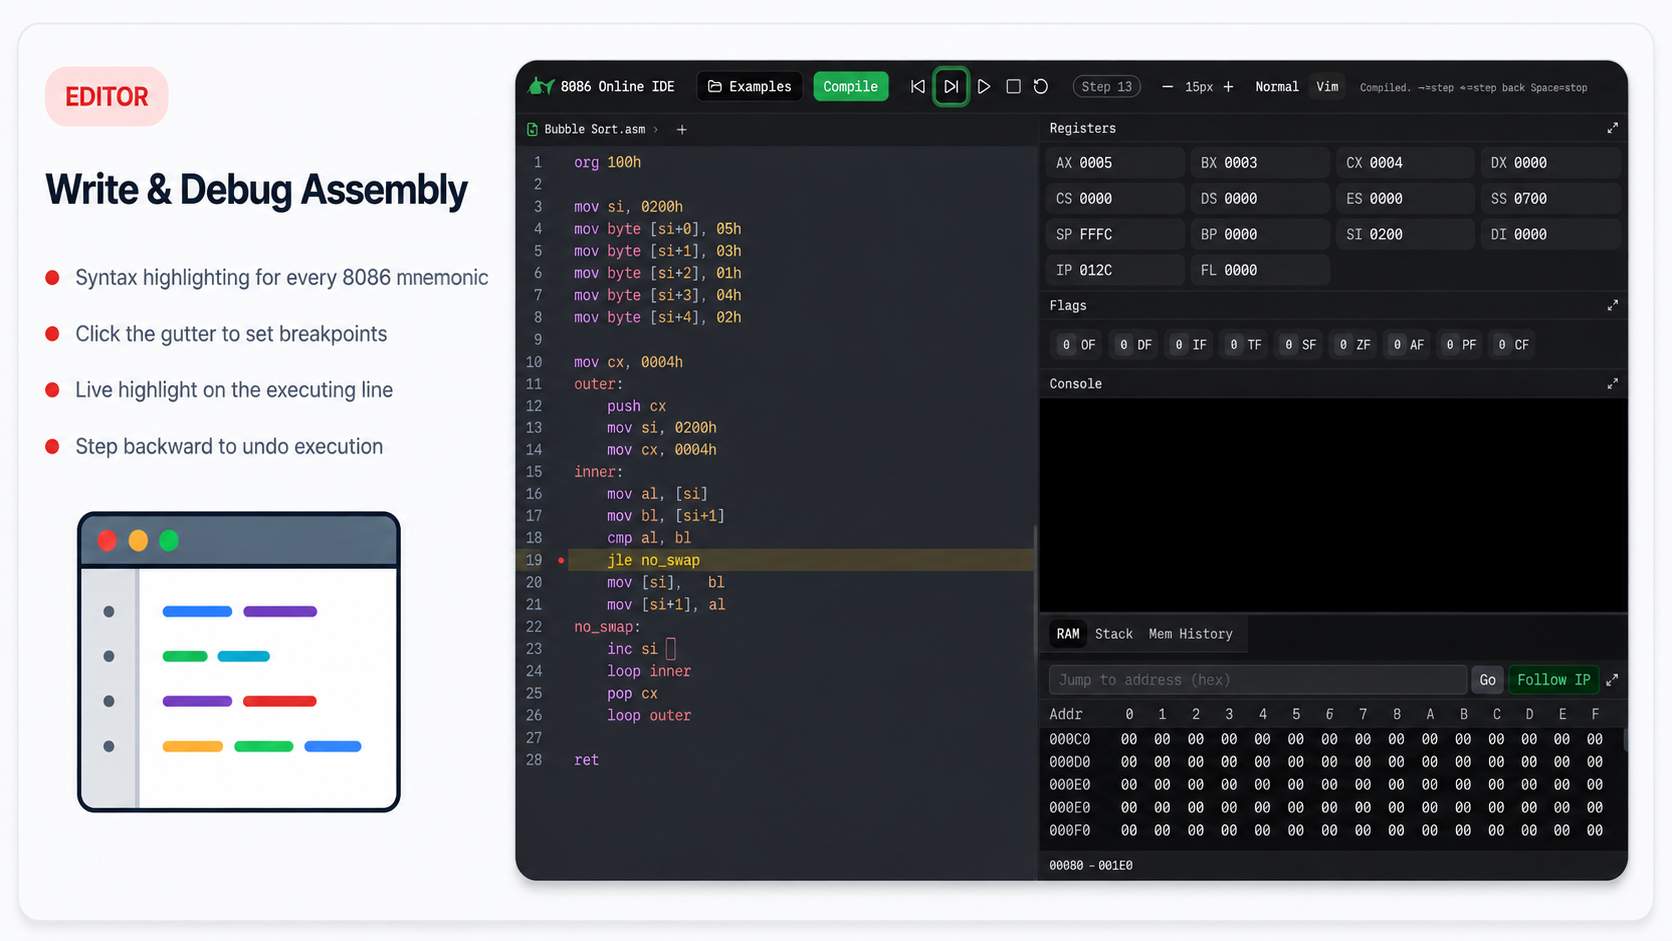Decrease editor font size with minus
The width and height of the screenshot is (1672, 941).
1167,87
